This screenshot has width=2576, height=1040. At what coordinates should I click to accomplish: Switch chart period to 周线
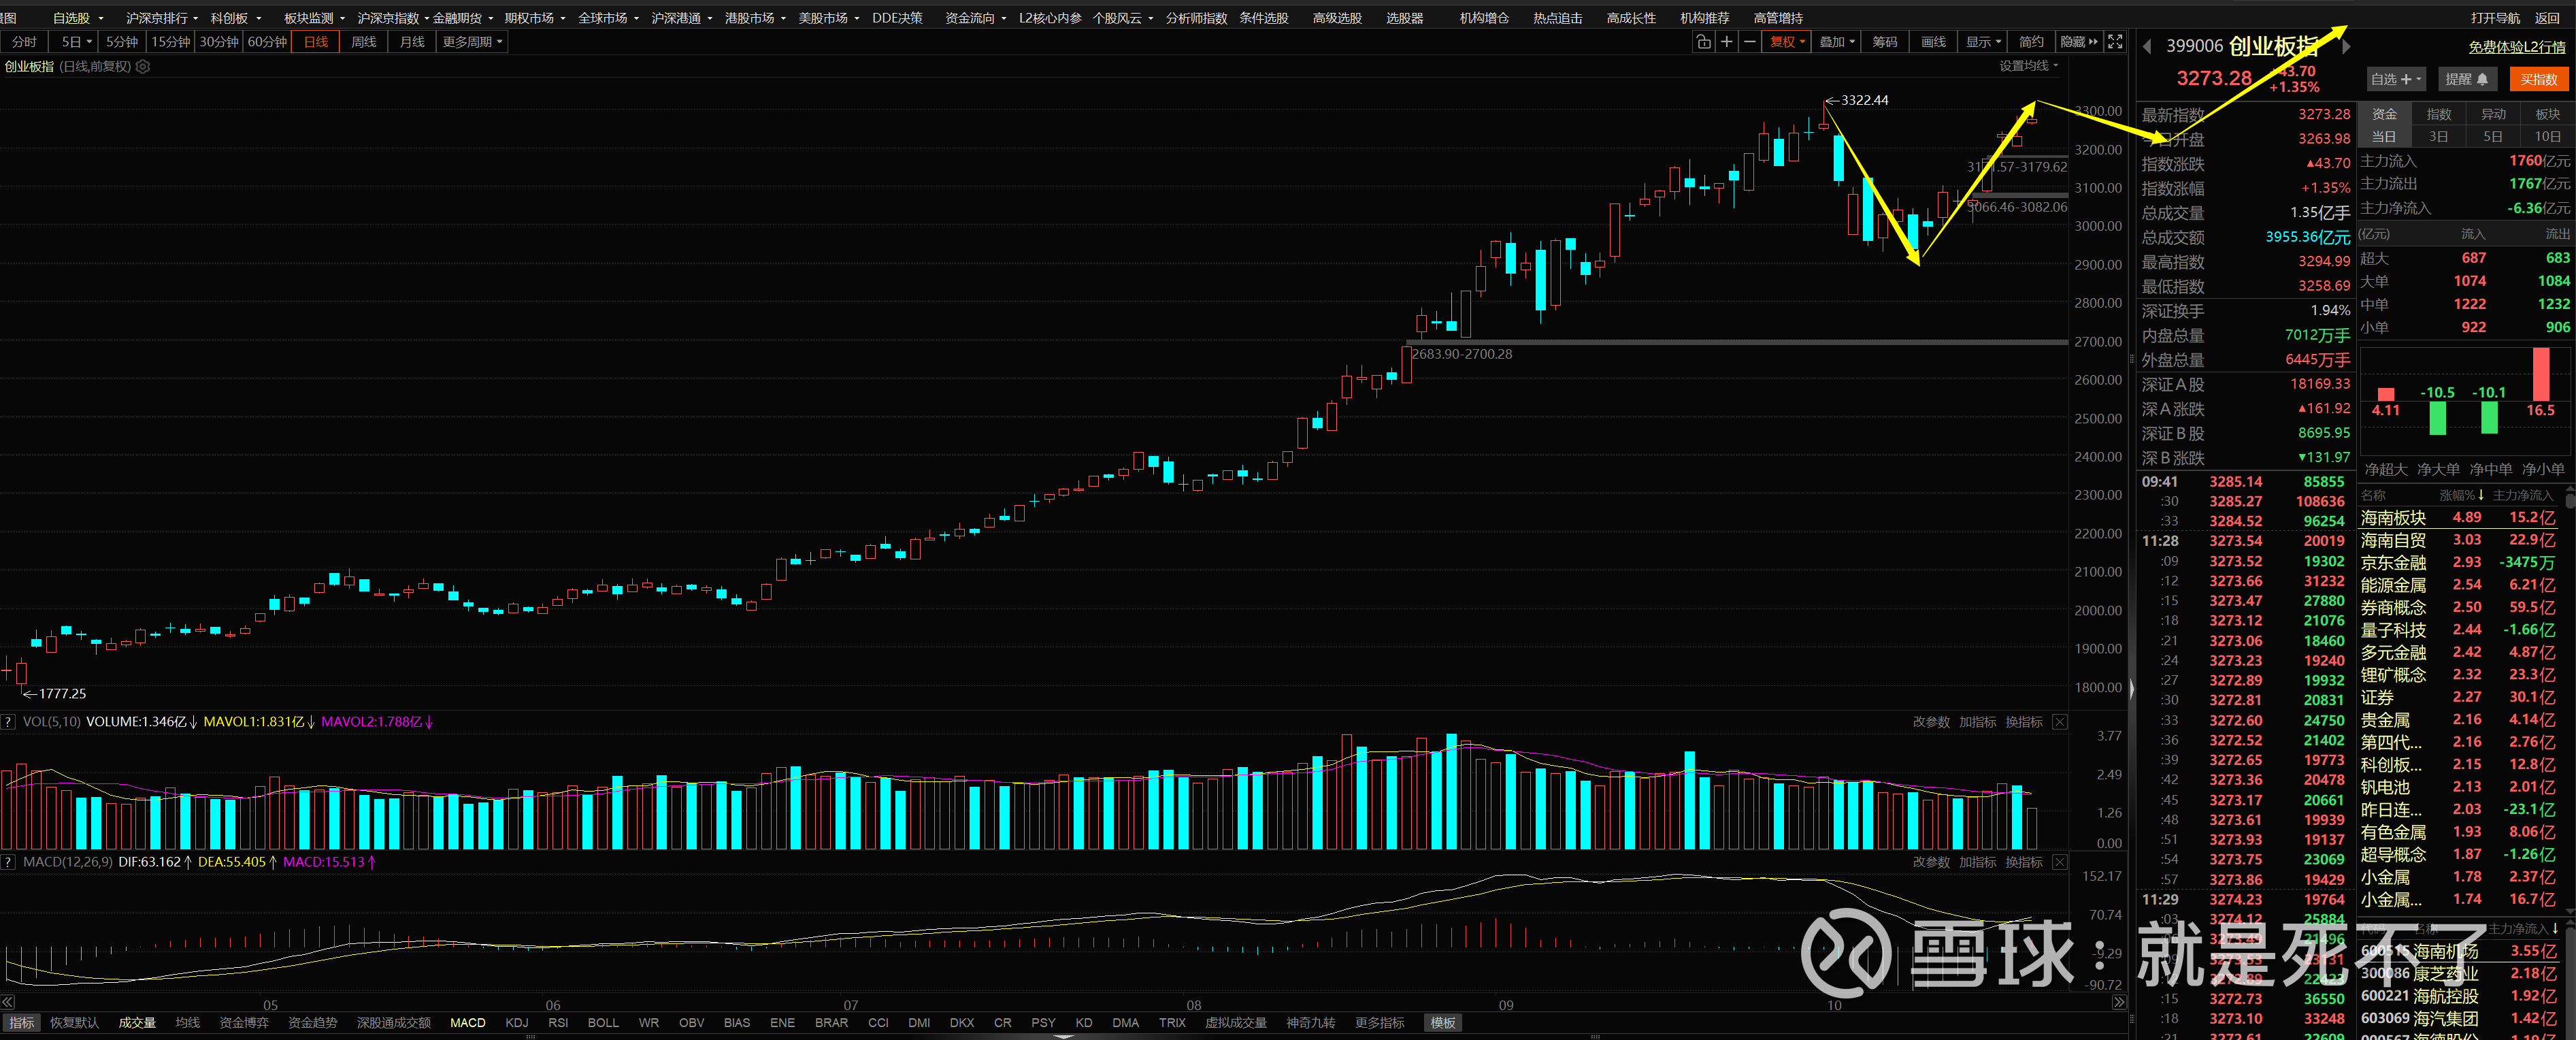click(x=363, y=42)
